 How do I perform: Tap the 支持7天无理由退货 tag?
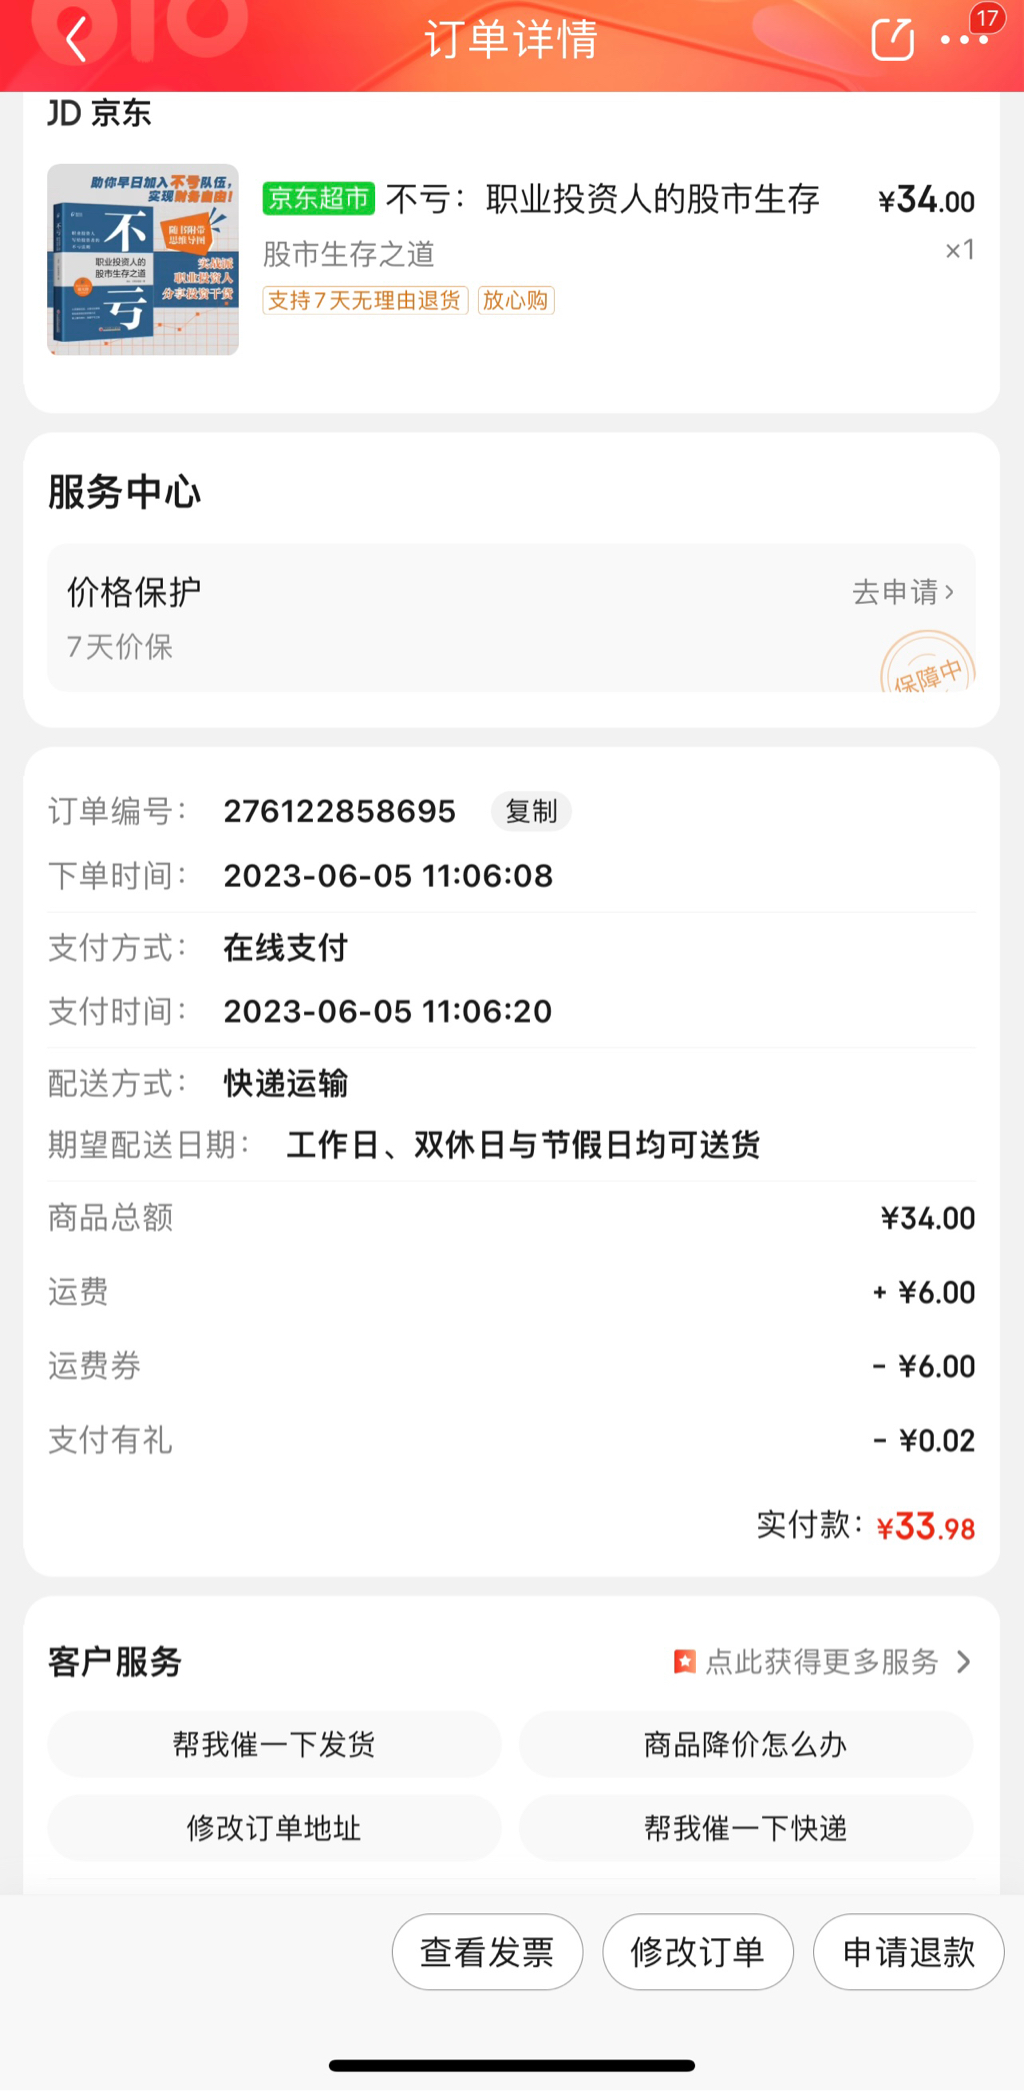pyautogui.click(x=365, y=300)
